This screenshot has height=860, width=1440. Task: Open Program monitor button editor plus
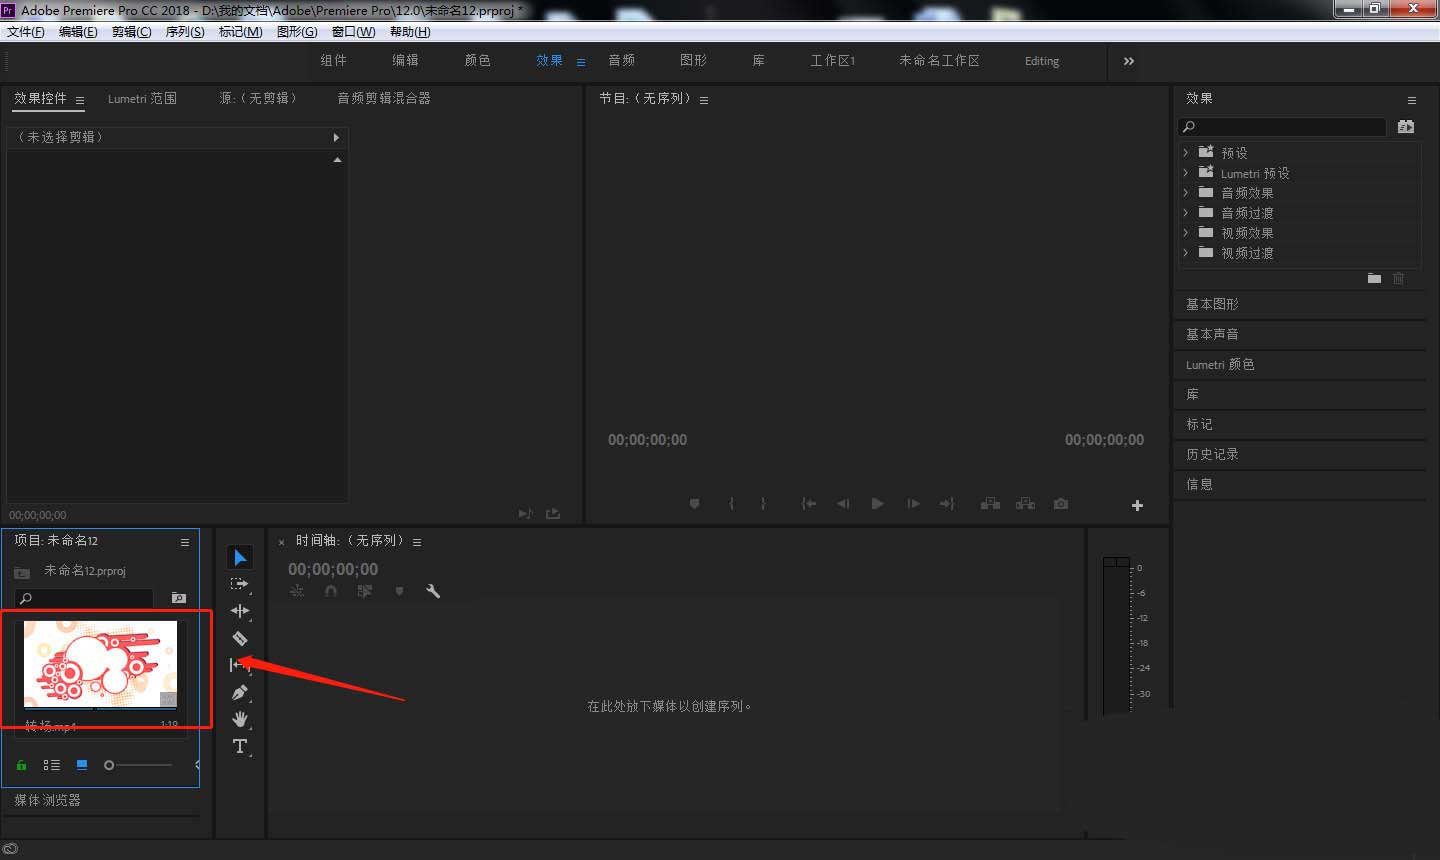(1137, 505)
